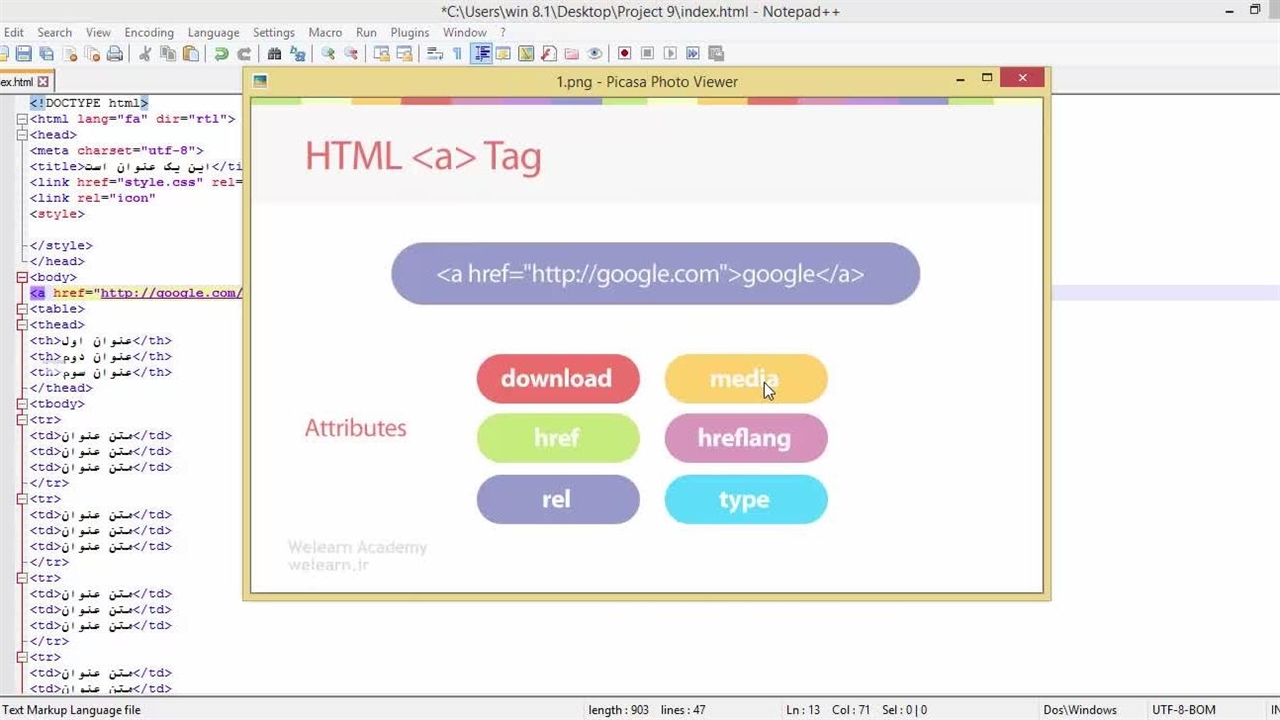1280x720 pixels.
Task: Open the Find dialog with the binoculars icon
Action: coord(274,53)
